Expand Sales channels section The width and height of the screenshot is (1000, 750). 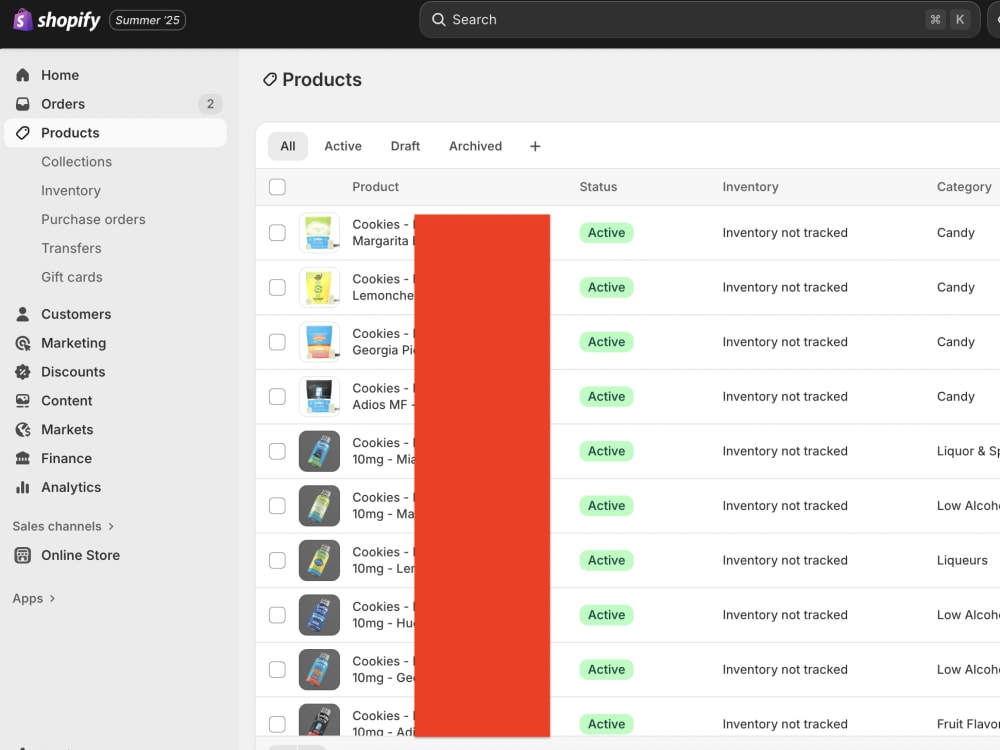(63, 526)
